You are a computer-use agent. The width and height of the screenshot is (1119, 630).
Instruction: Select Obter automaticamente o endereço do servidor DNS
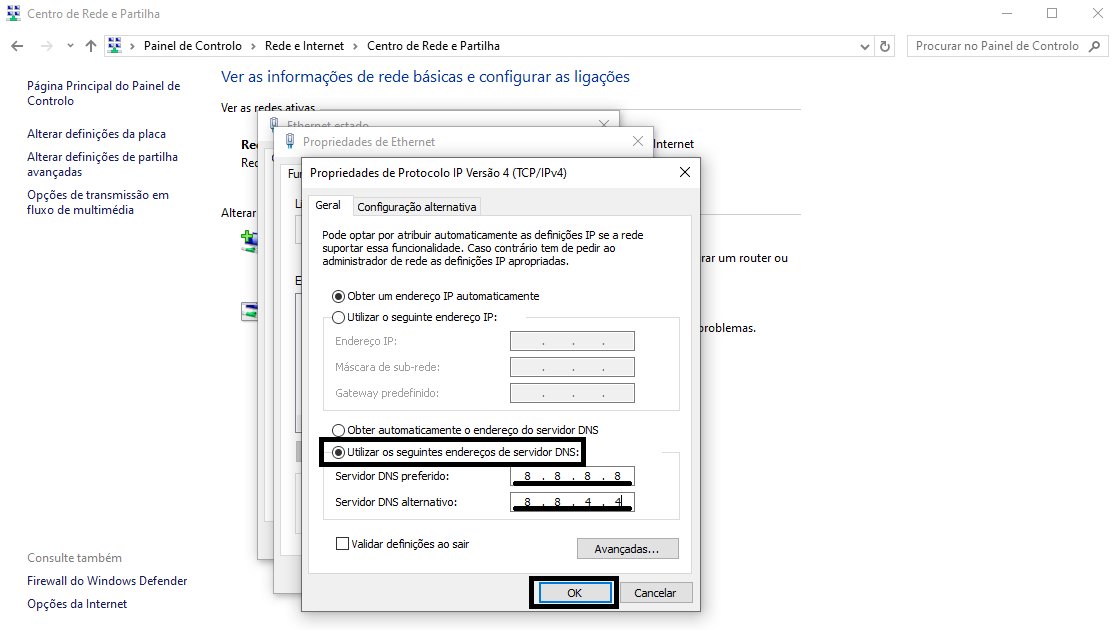(339, 430)
